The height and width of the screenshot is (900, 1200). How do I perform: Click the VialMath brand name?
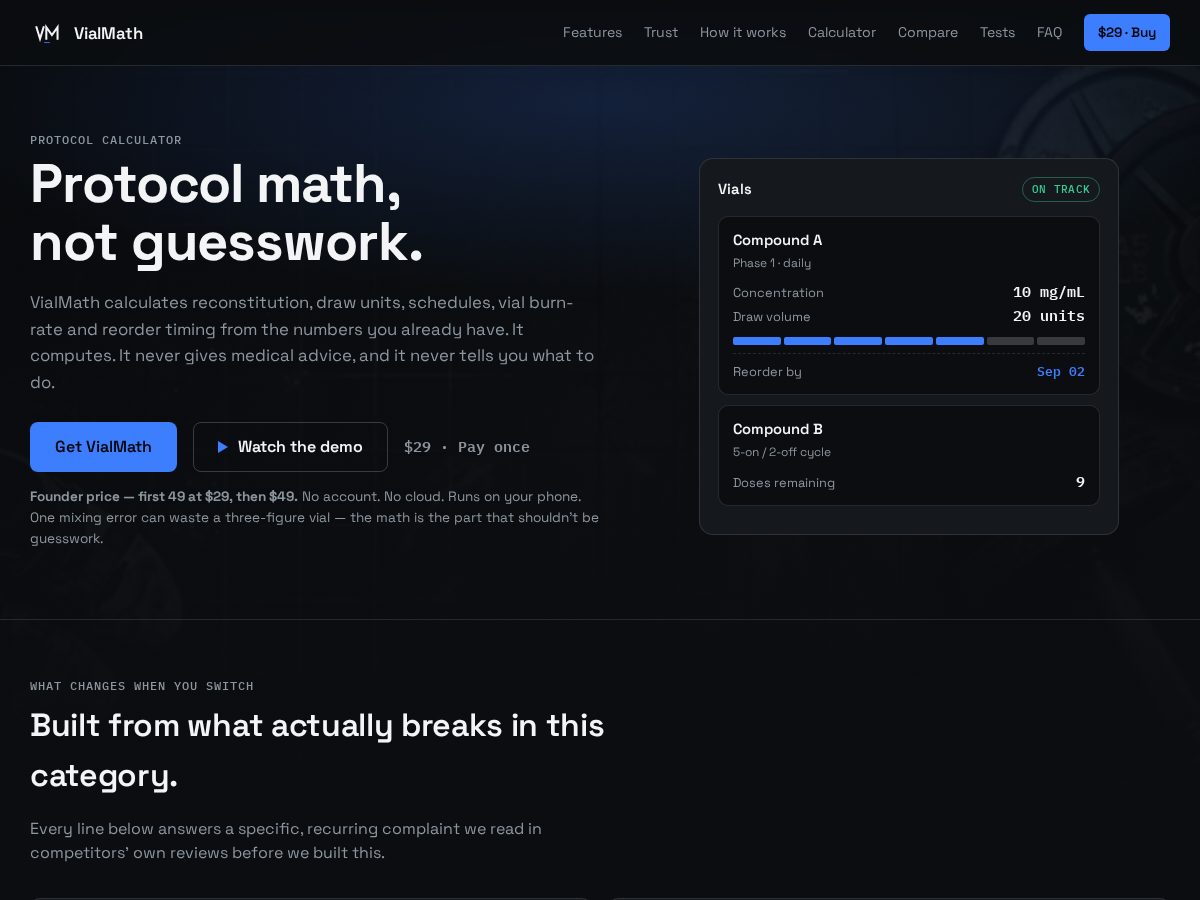(x=108, y=33)
